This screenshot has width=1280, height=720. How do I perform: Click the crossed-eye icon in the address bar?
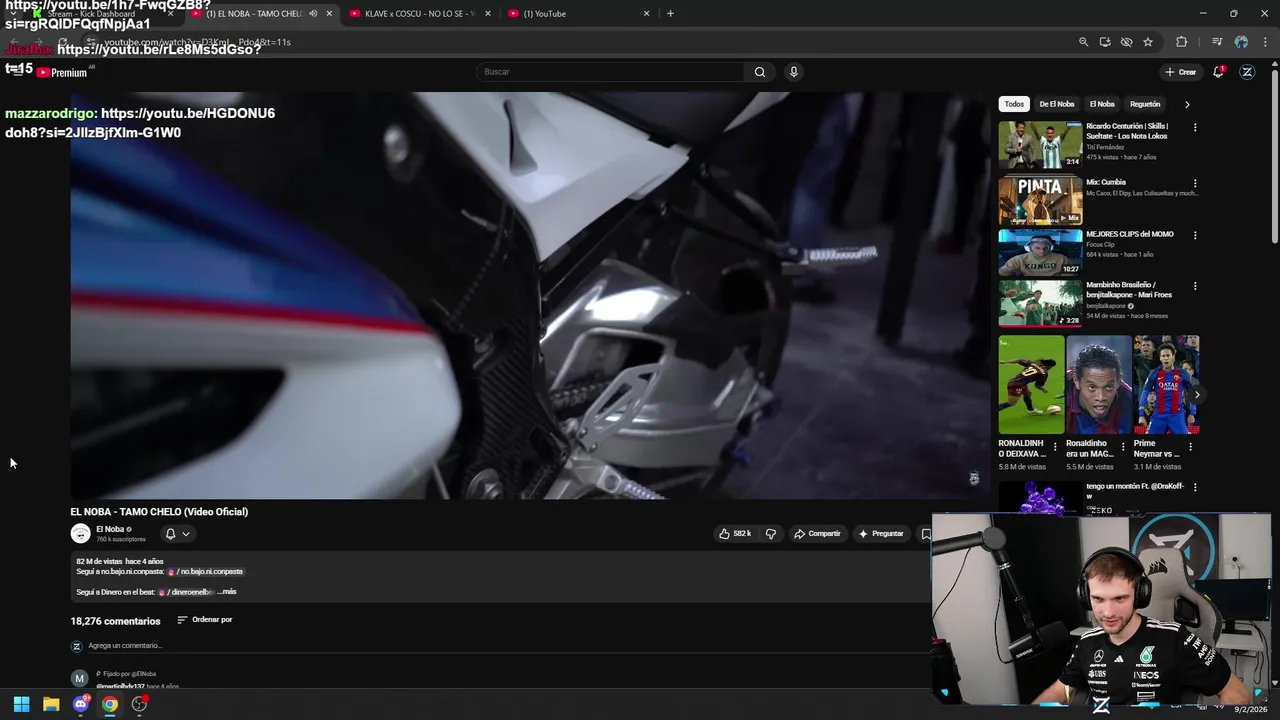coord(1126,42)
